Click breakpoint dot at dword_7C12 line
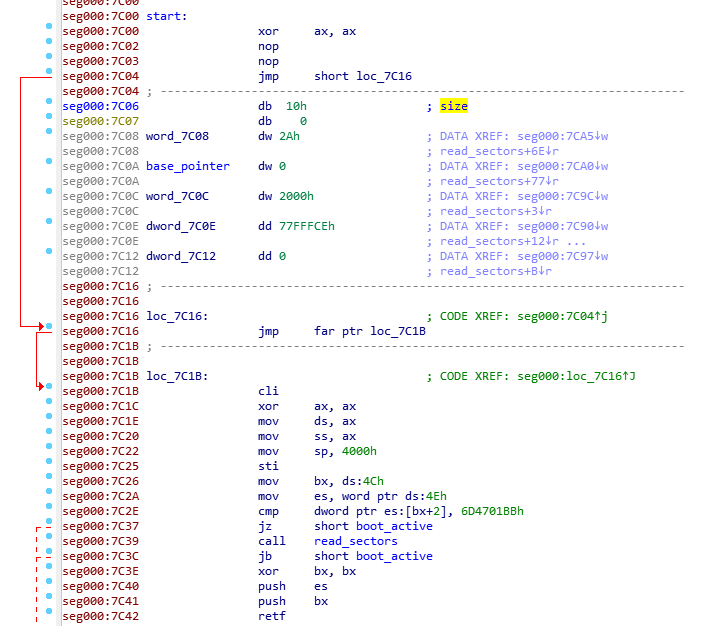This screenshot has width=709, height=626. click(49, 251)
